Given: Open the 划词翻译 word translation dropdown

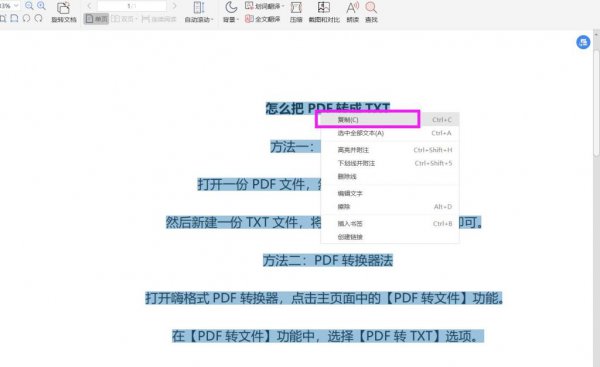Looking at the screenshot, I should click(x=264, y=6).
